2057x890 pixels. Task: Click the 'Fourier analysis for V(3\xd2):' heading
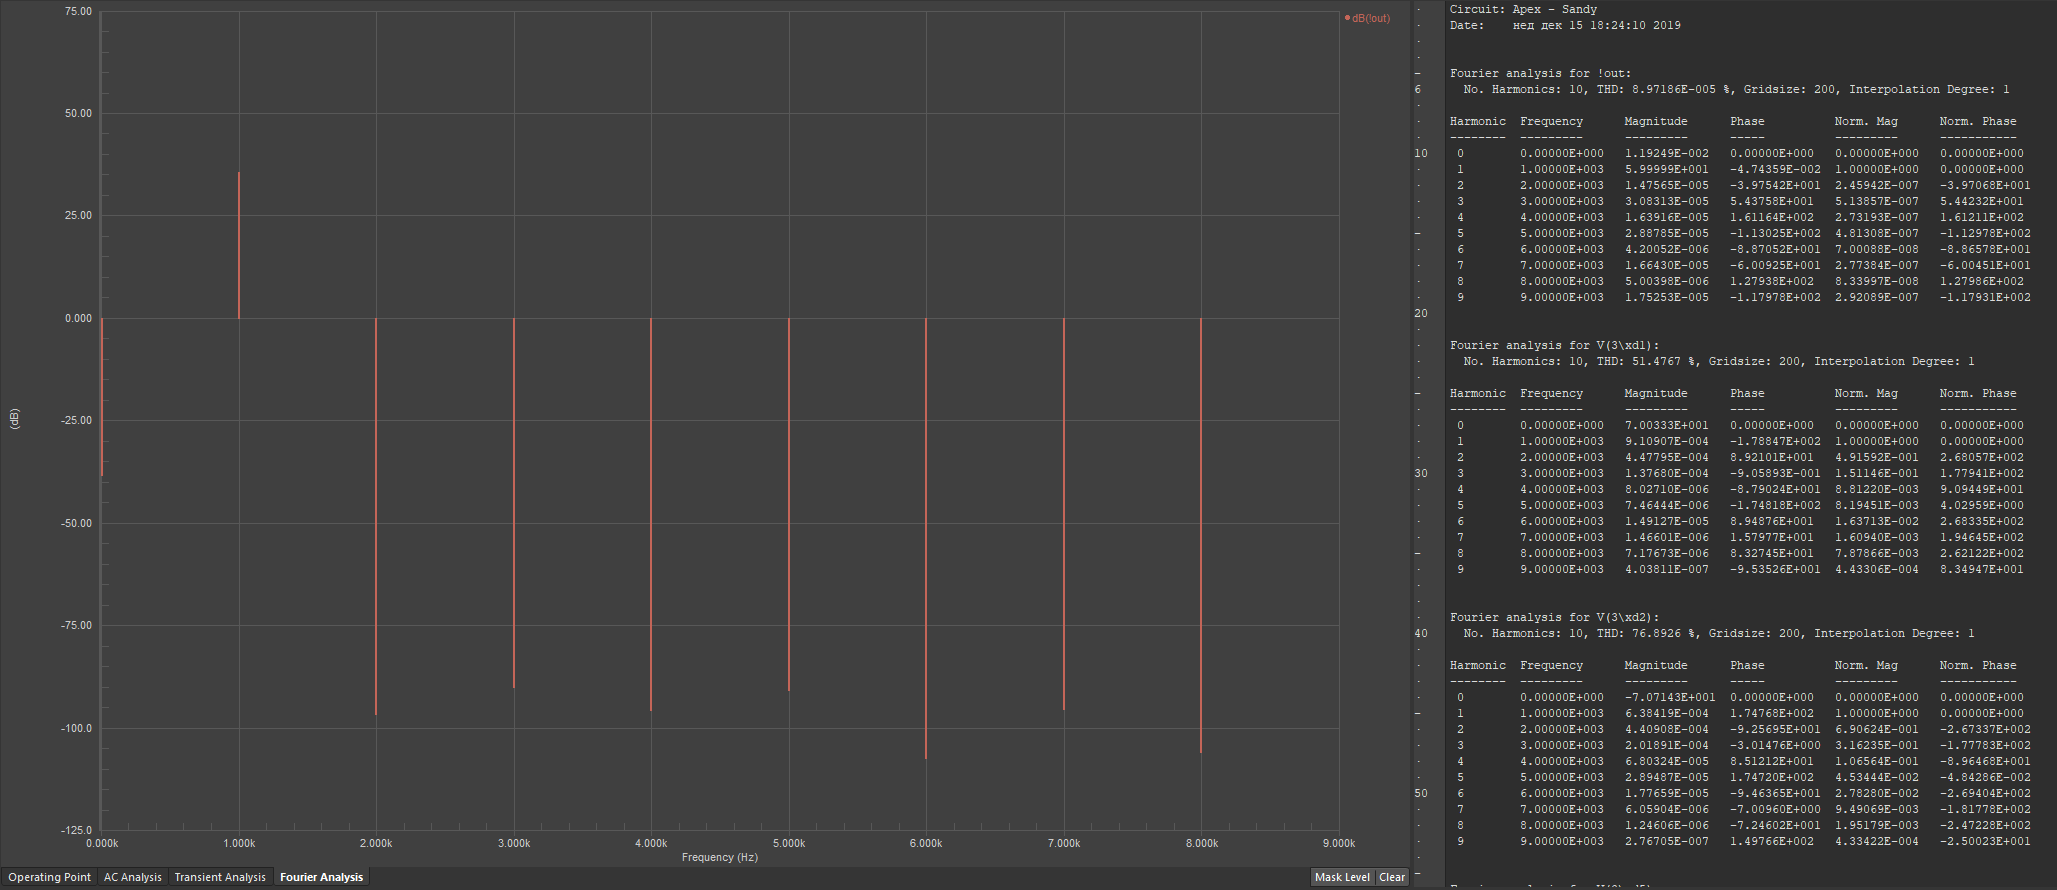coord(1554,617)
